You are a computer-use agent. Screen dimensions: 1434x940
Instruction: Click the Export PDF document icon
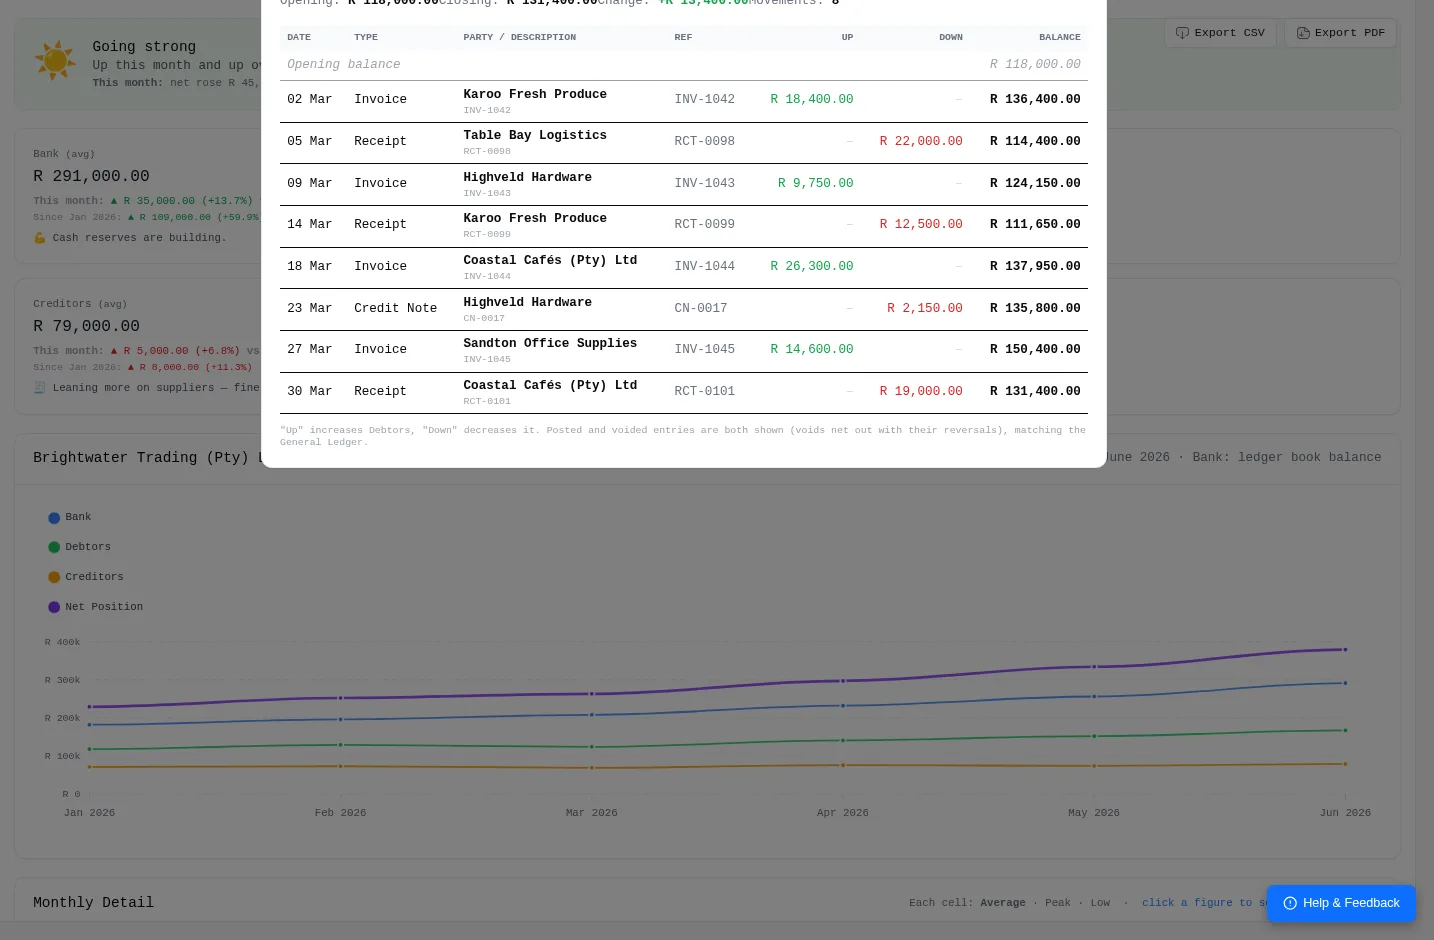tap(1303, 33)
